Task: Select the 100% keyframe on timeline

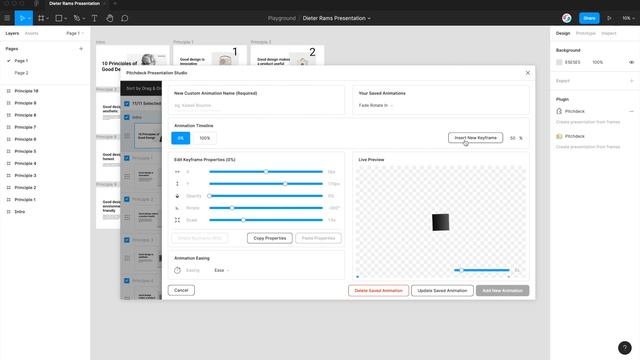Action: click(x=204, y=138)
